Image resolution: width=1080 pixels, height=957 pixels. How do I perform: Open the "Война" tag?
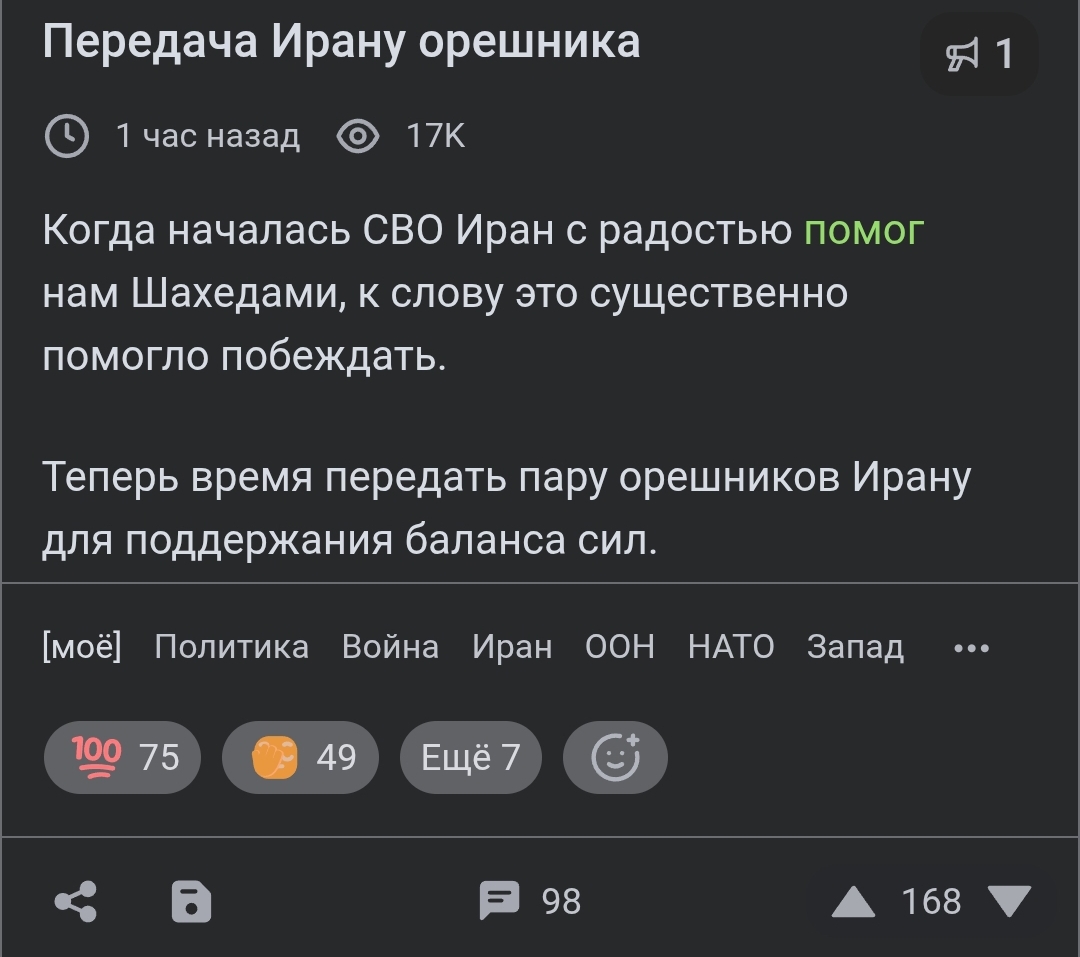point(390,648)
